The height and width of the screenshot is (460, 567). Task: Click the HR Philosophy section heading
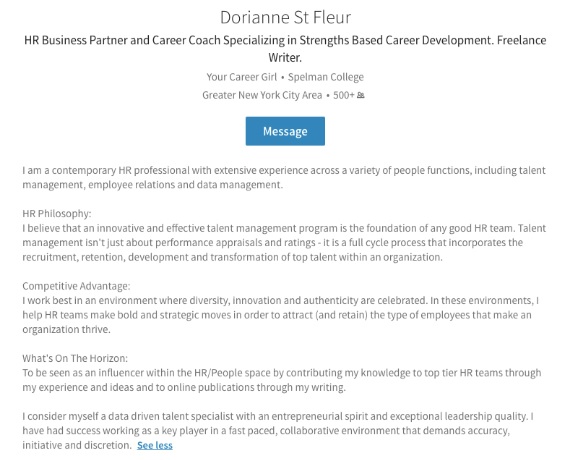pyautogui.click(x=57, y=213)
